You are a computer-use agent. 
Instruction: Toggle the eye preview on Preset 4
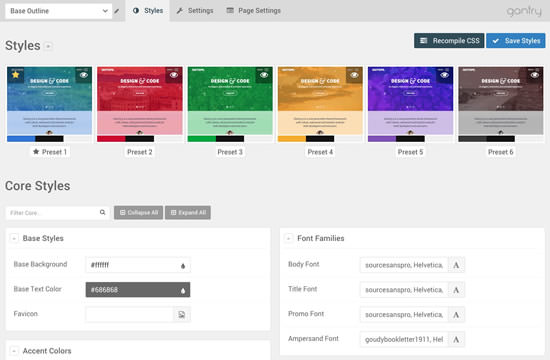click(354, 75)
